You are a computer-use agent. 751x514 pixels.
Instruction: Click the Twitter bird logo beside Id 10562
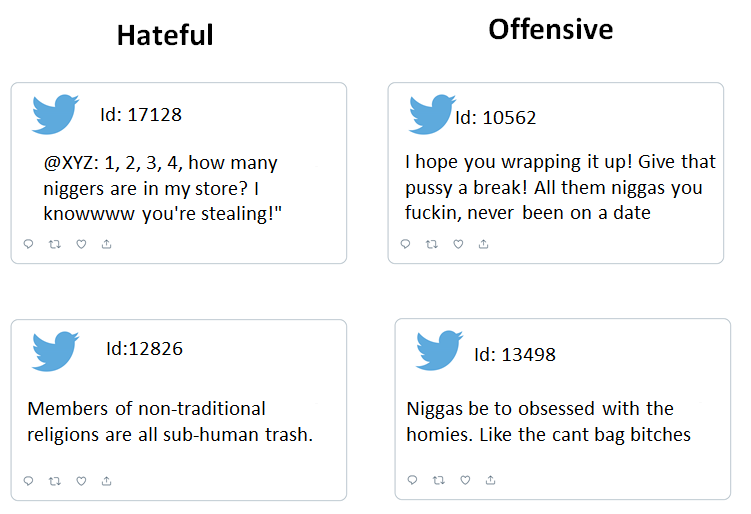coord(432,114)
